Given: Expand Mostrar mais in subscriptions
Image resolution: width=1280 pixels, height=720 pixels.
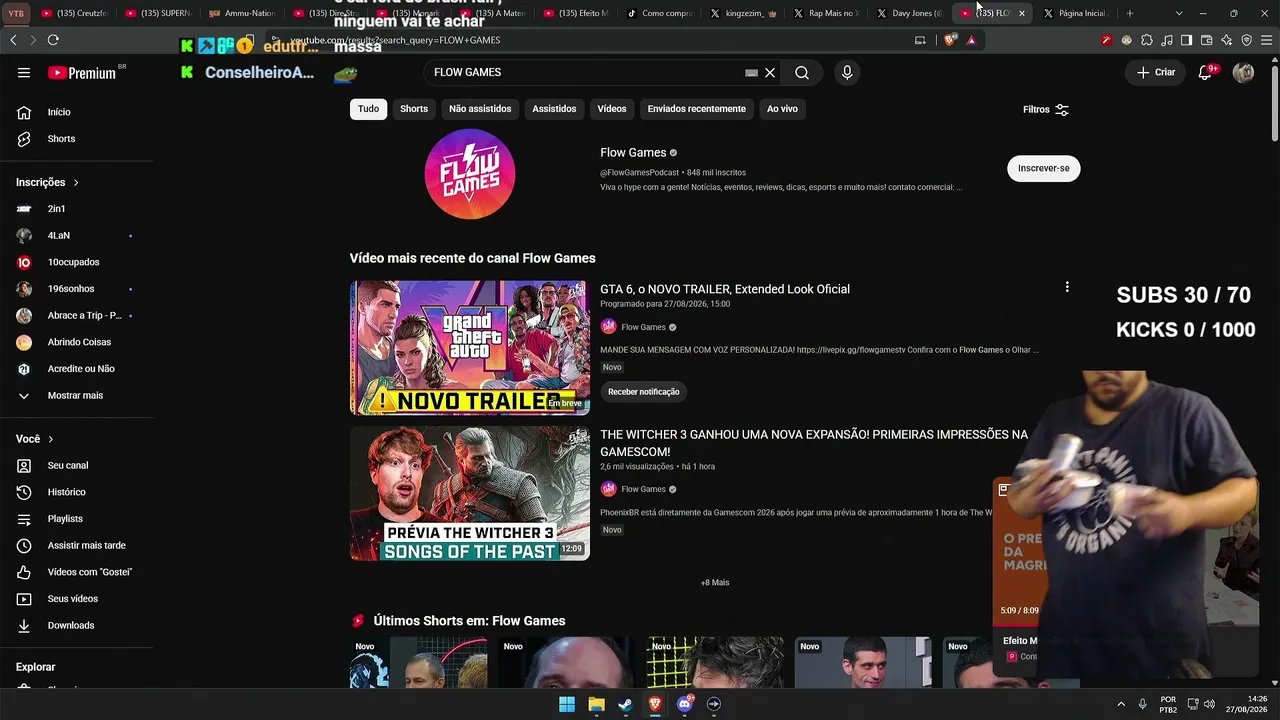Looking at the screenshot, I should coord(77,396).
